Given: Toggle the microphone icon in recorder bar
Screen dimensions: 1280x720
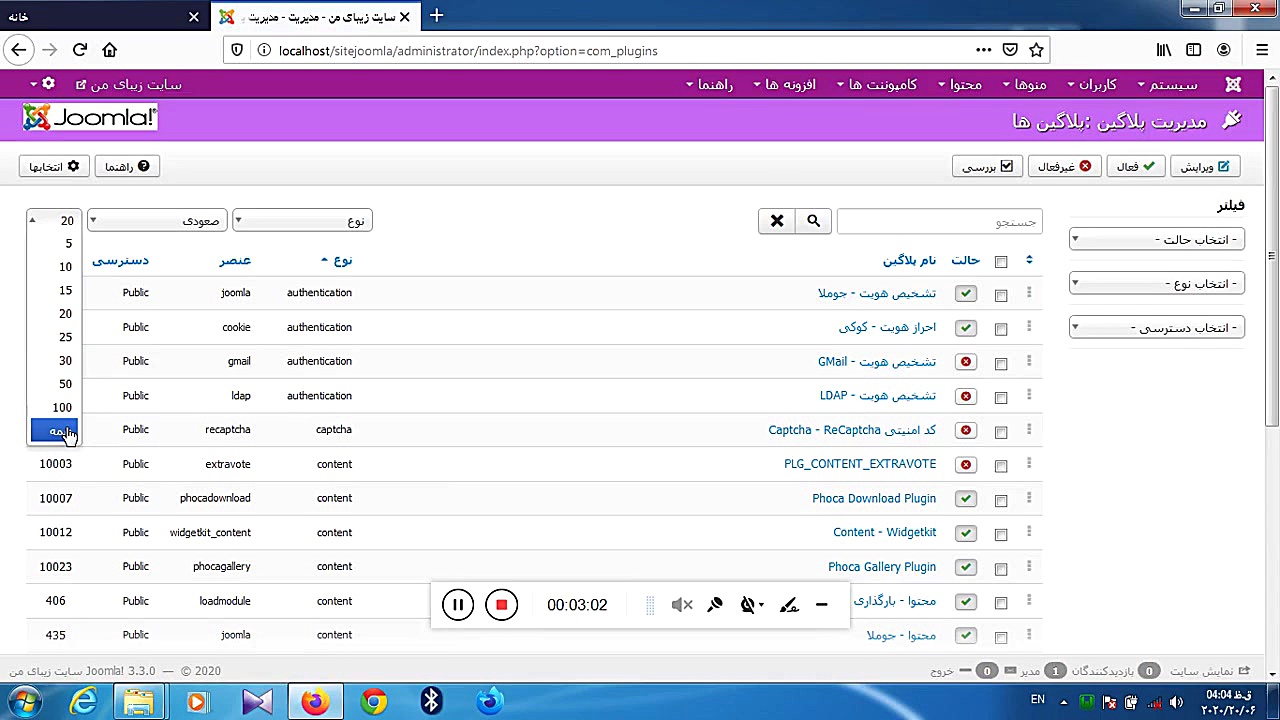Looking at the screenshot, I should [715, 605].
